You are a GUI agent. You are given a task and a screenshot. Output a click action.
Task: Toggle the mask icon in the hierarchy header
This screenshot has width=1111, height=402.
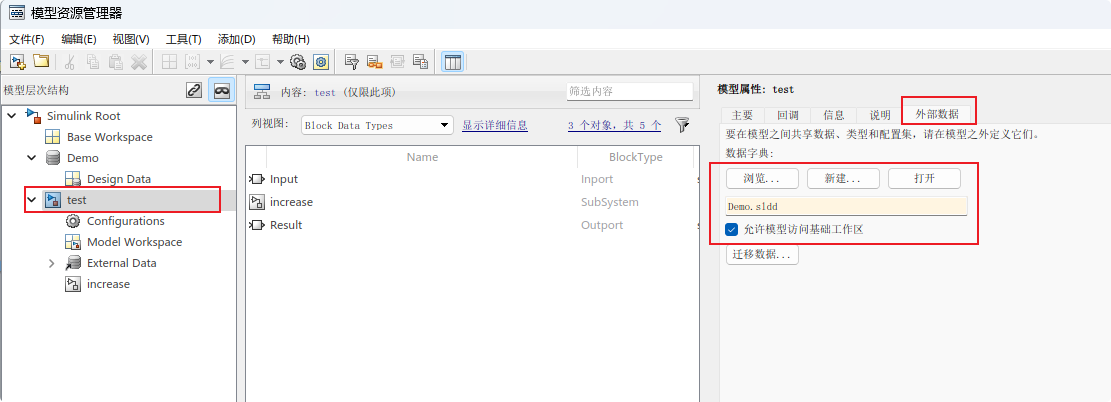point(221,90)
